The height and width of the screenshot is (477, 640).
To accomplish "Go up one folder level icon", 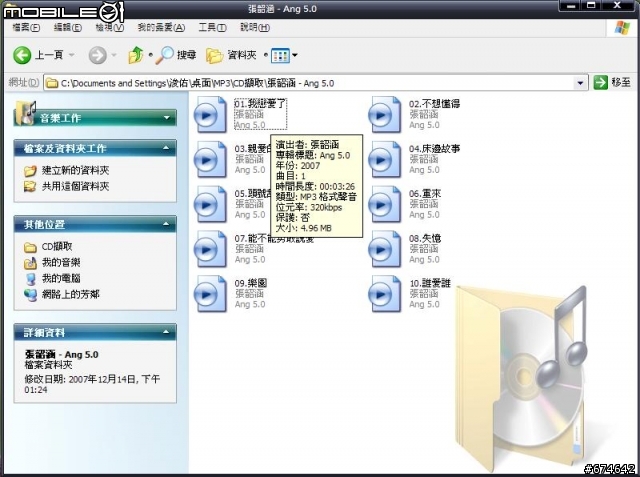I will tap(136, 55).
